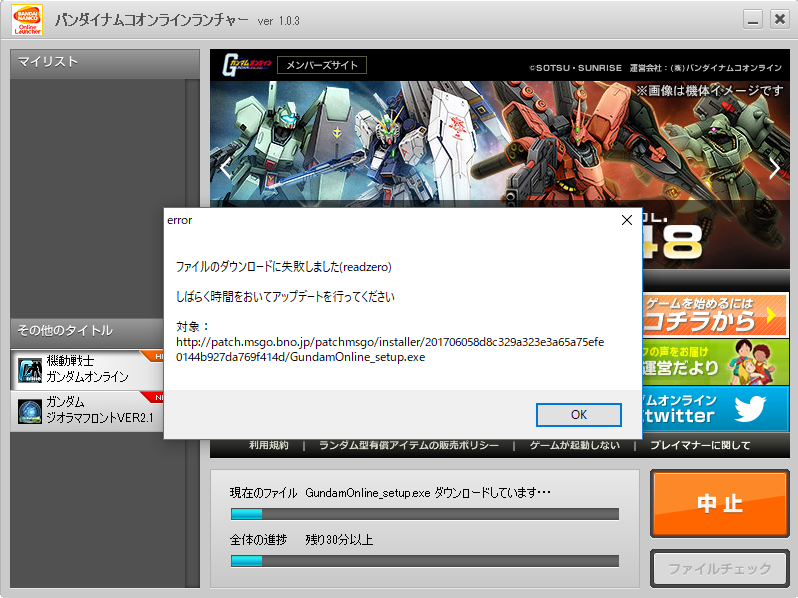Go back with banner left arrow

pyautogui.click(x=225, y=168)
